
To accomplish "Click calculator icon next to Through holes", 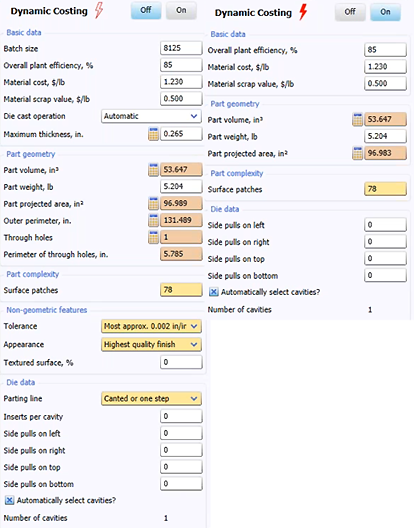I will click(154, 237).
